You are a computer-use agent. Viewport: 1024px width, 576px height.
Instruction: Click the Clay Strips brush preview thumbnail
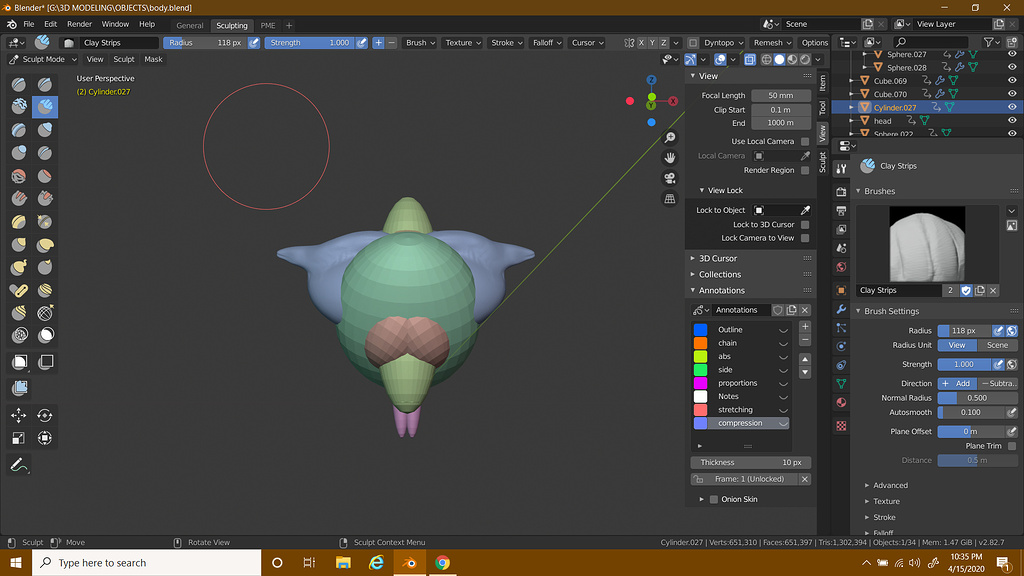click(x=927, y=244)
